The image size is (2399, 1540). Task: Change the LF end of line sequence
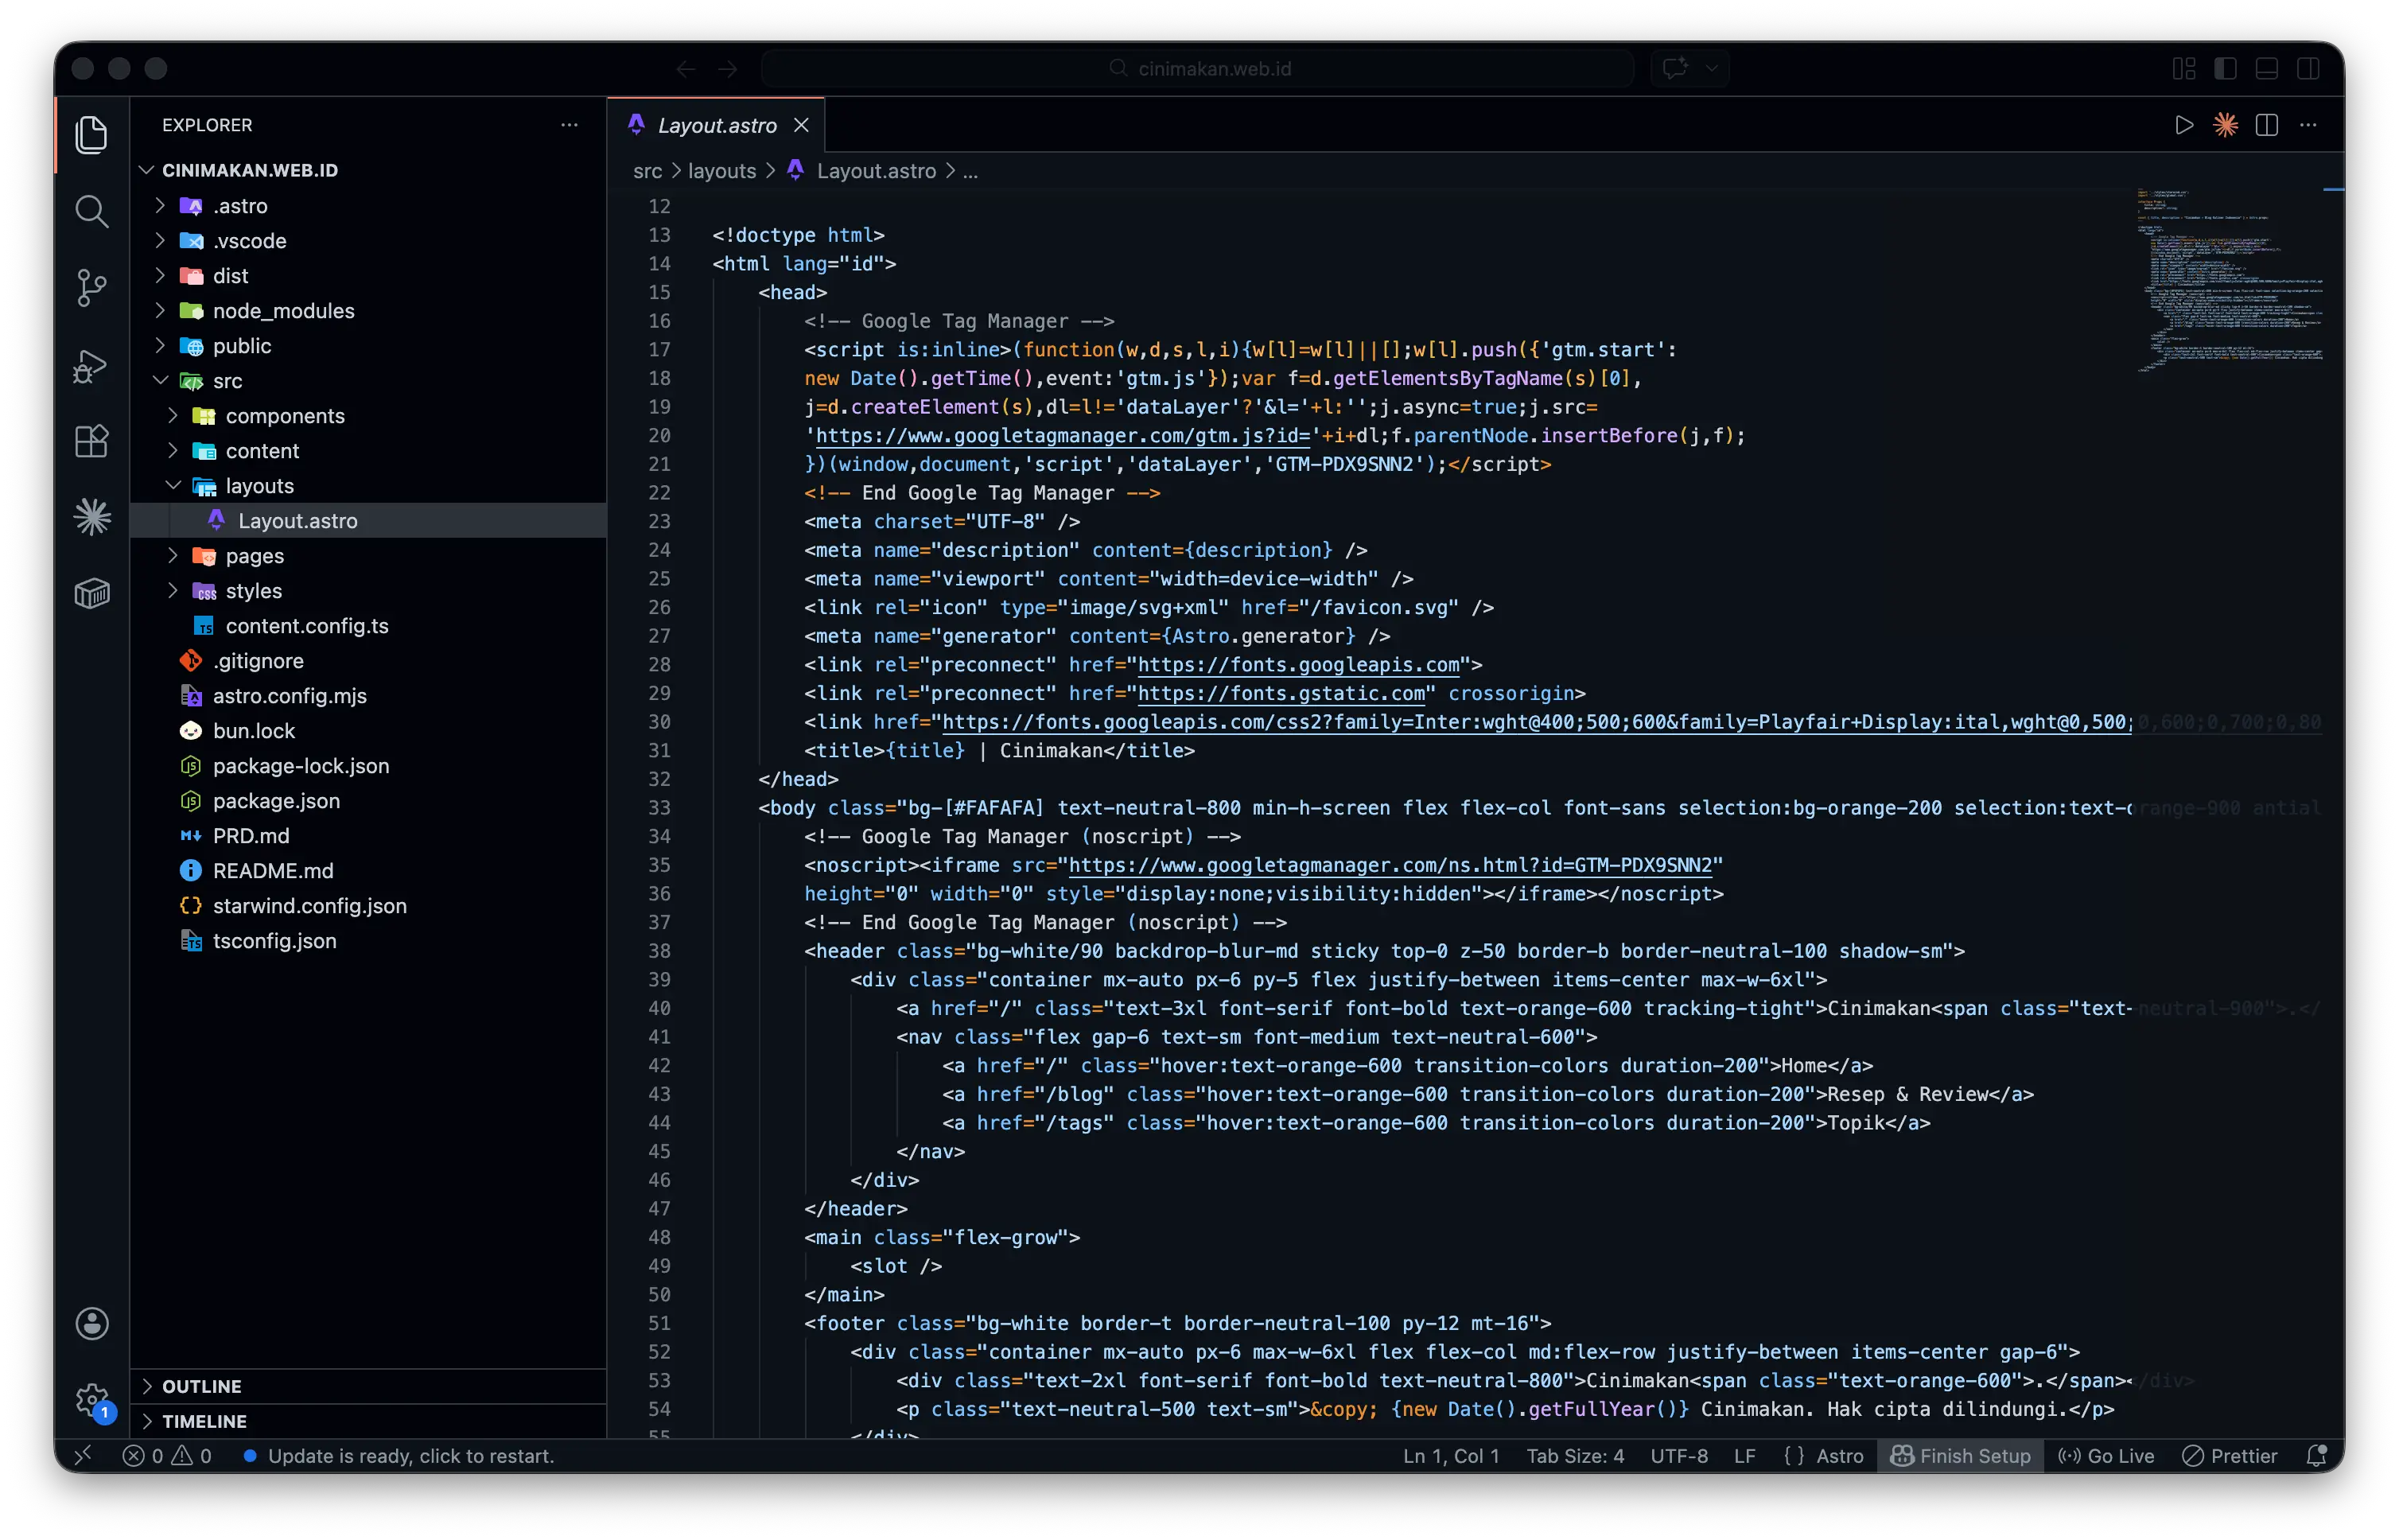1745,1455
